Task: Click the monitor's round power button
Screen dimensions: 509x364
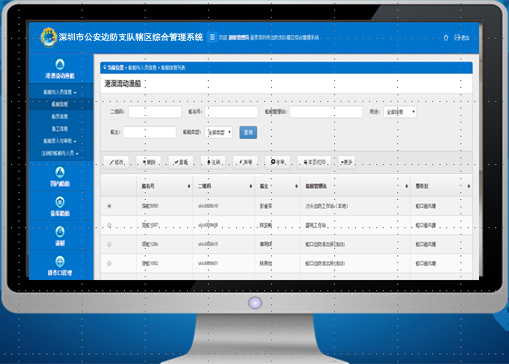Action: coord(255,303)
